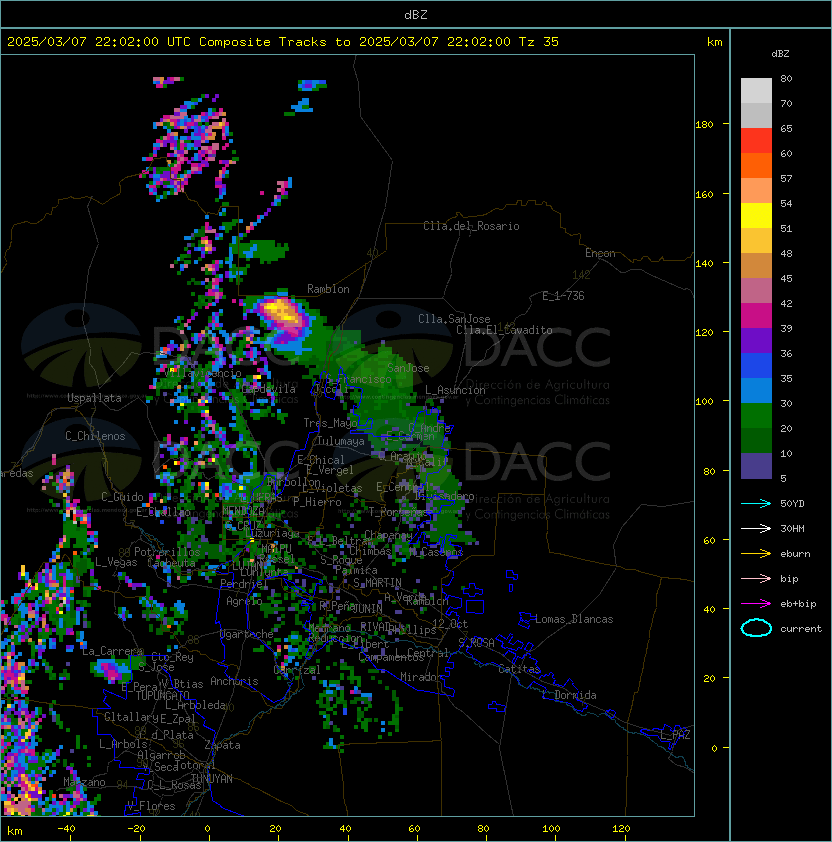Click the 'Clla.El_Cavadito' map label
The image size is (832, 842).
click(x=504, y=330)
